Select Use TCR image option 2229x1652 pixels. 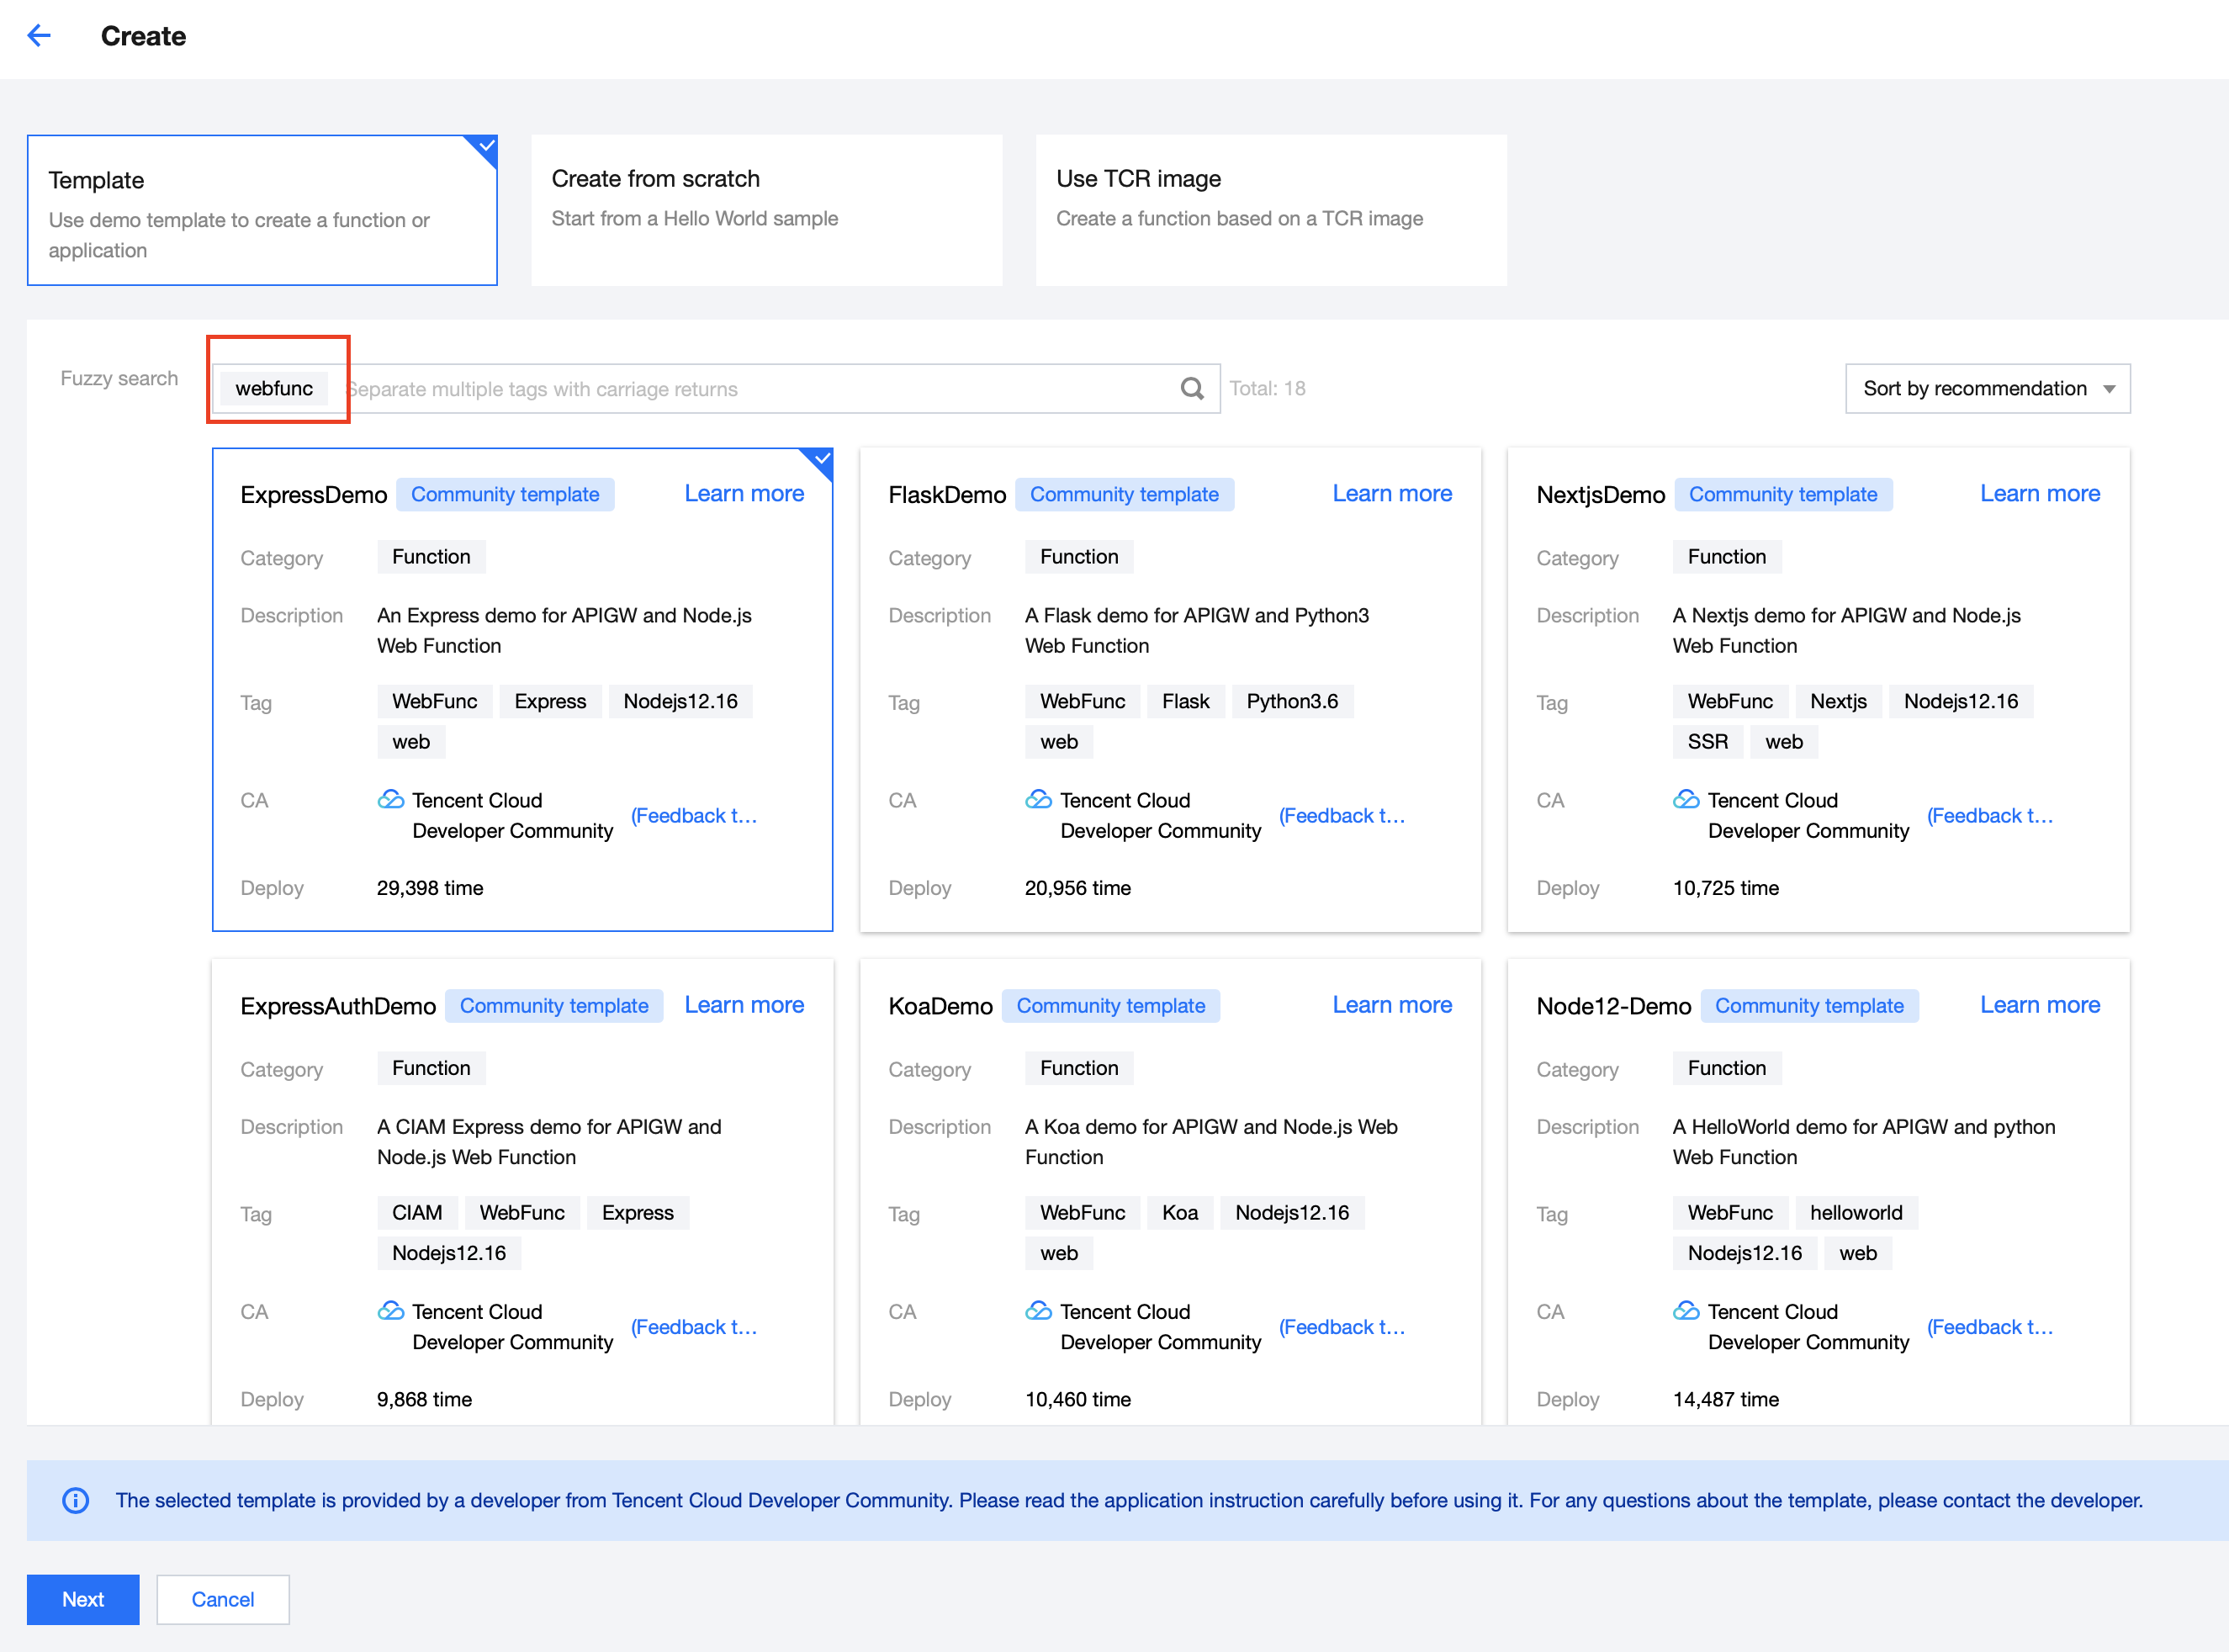(x=1270, y=211)
